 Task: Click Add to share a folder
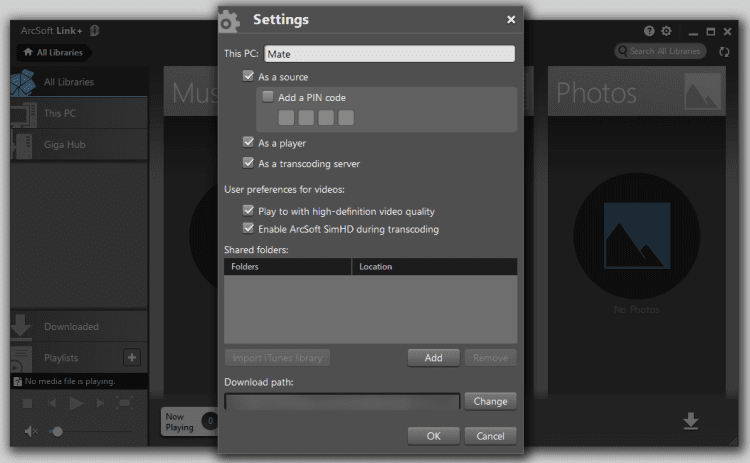433,358
